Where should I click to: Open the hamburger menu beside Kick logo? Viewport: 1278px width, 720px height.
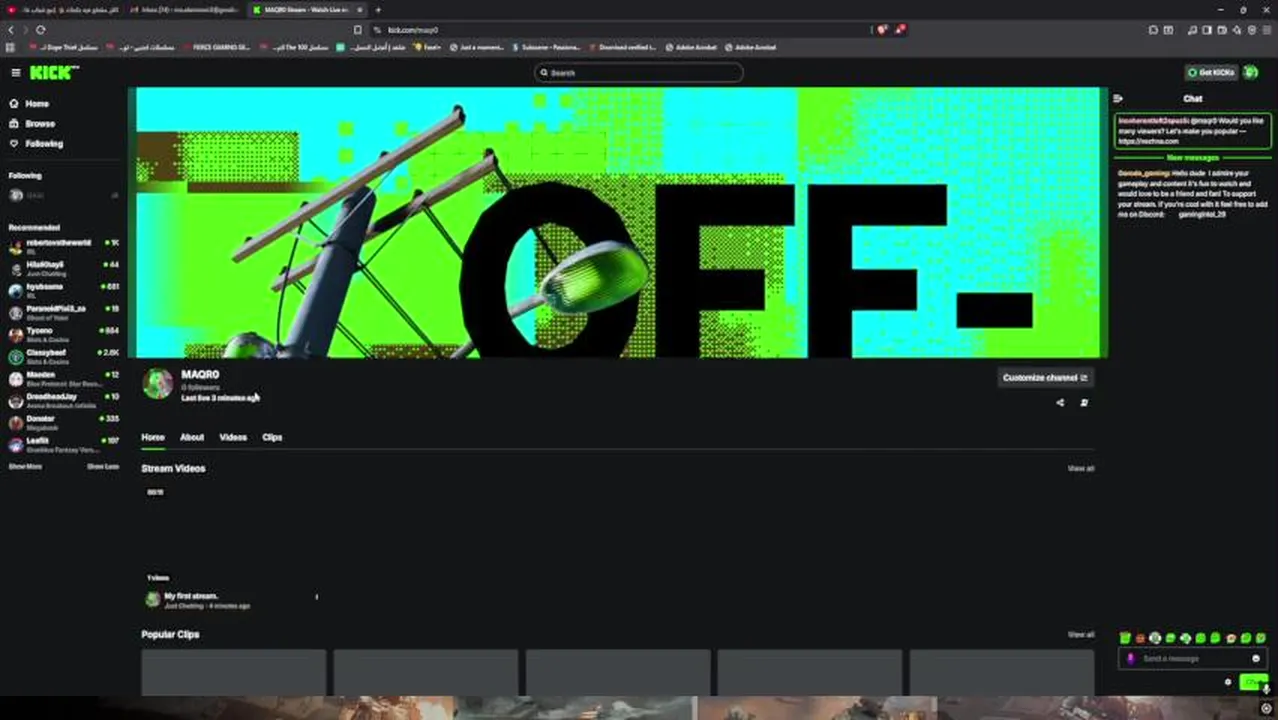[16, 72]
